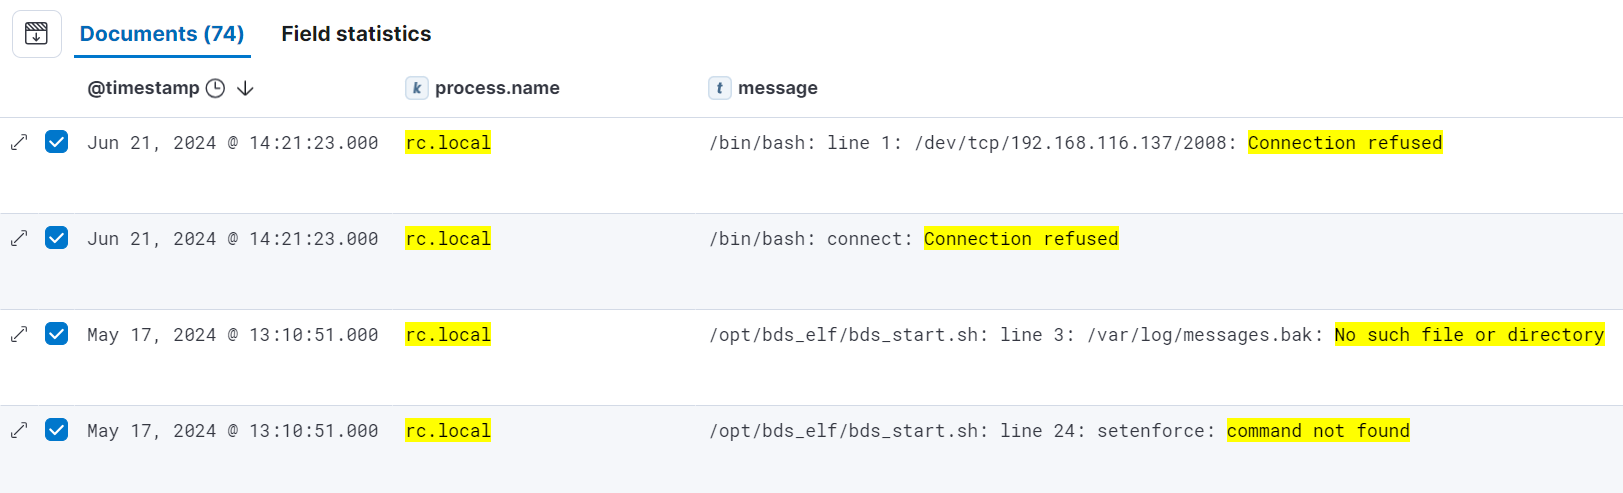
Task: Expand the first Jun 21 document row
Action: tap(19, 142)
